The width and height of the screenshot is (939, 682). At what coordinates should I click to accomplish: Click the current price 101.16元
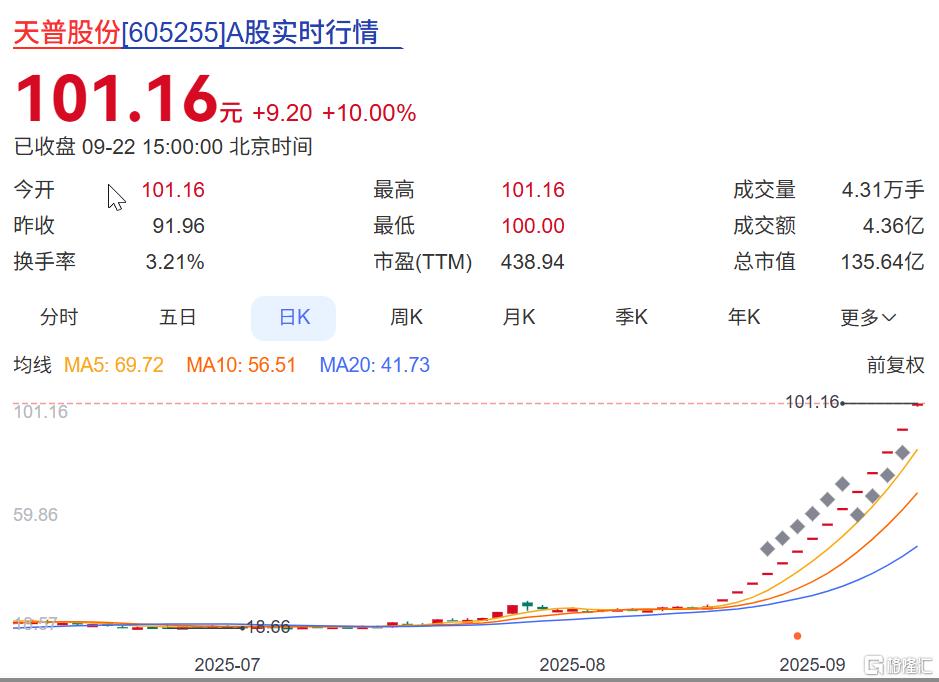point(129,98)
